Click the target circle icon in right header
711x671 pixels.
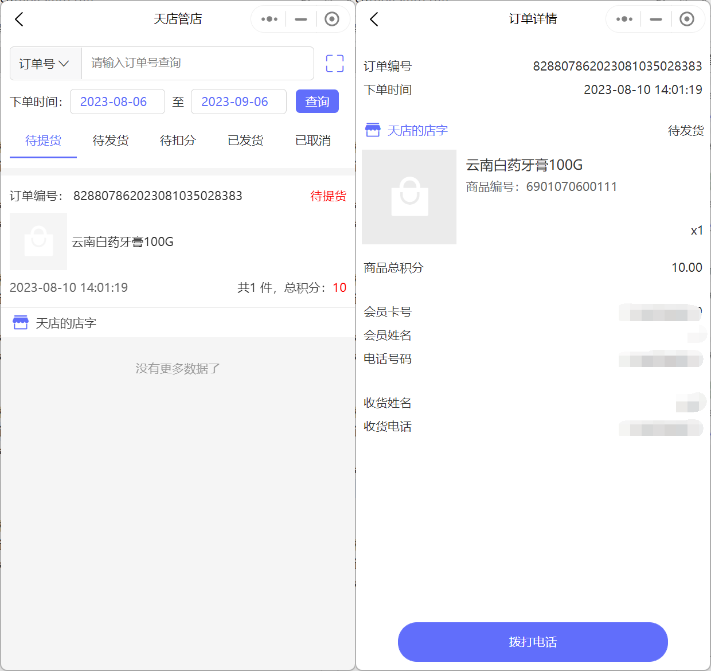(x=686, y=19)
